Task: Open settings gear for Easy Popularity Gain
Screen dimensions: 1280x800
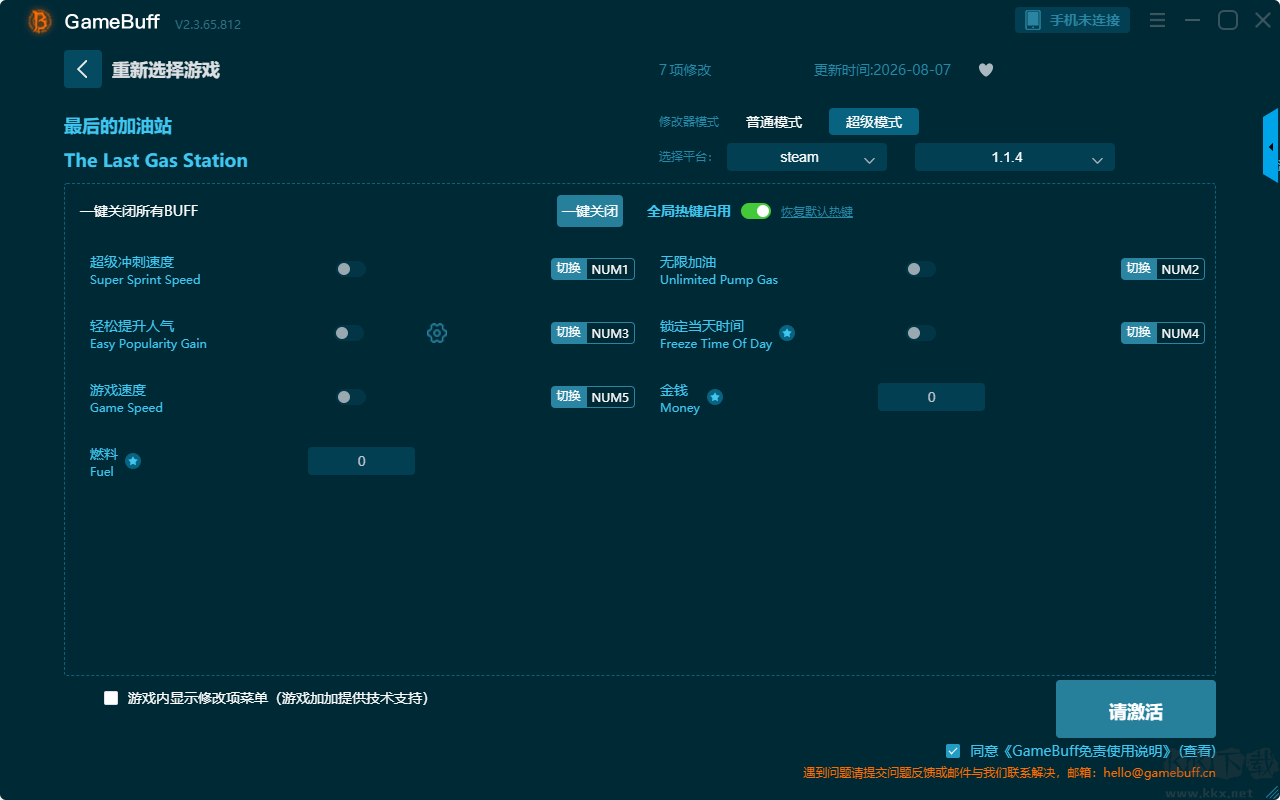Action: click(x=437, y=333)
